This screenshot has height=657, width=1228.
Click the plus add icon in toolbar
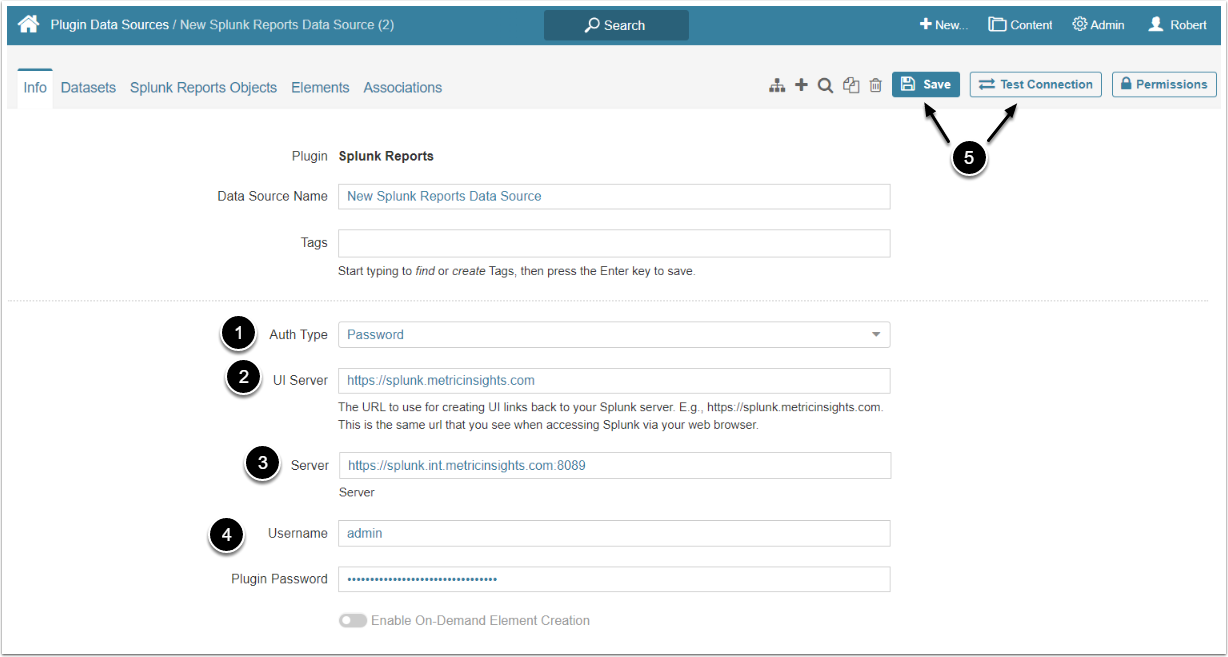click(x=801, y=86)
